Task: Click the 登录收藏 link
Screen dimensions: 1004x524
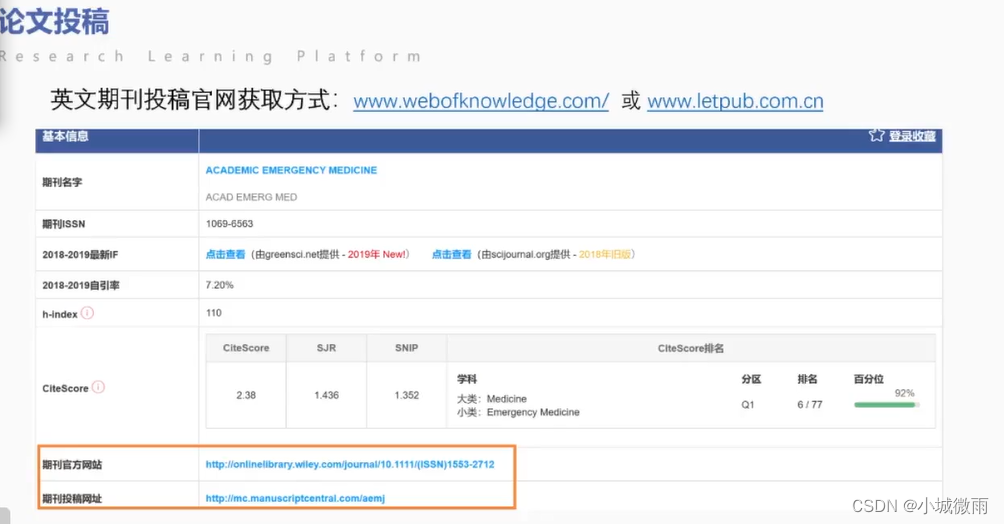Action: [912, 136]
